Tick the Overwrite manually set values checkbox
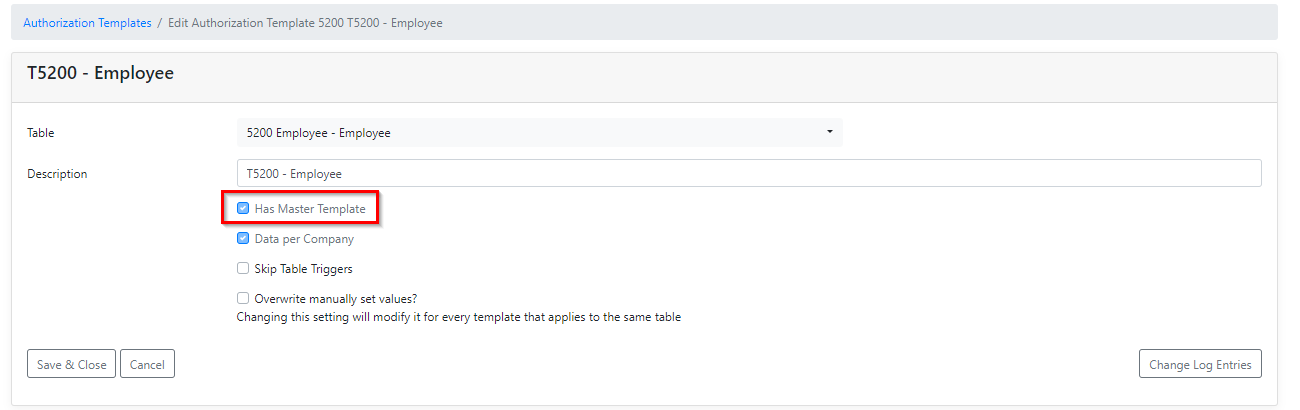This screenshot has width=1300, height=410. click(x=243, y=297)
